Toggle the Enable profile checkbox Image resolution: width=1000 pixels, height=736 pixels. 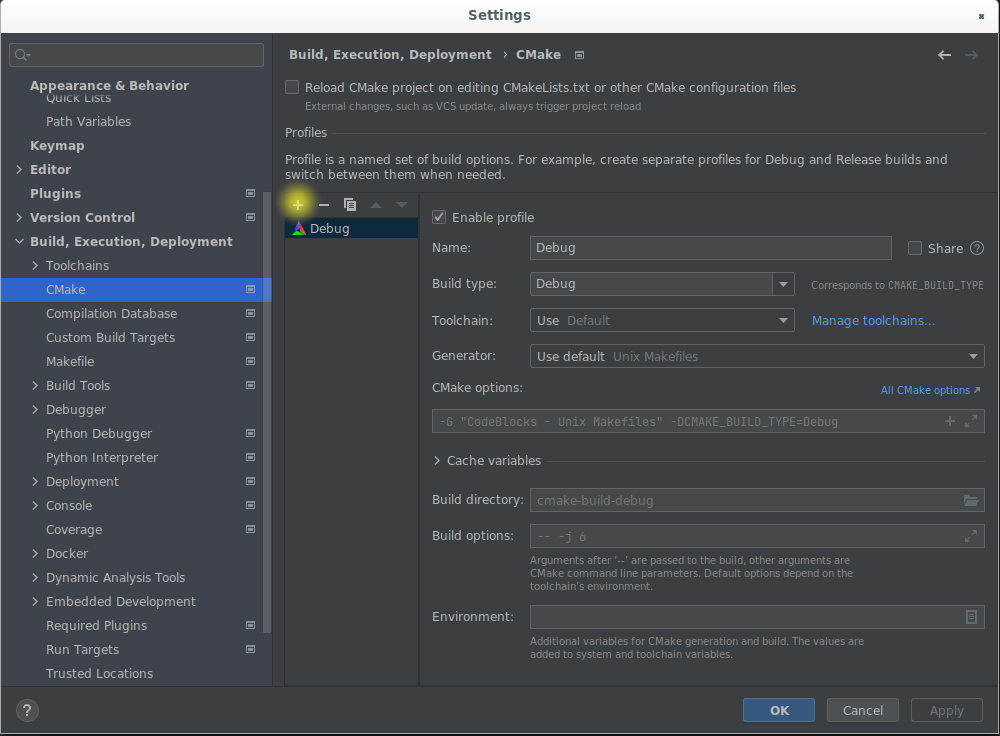(439, 217)
